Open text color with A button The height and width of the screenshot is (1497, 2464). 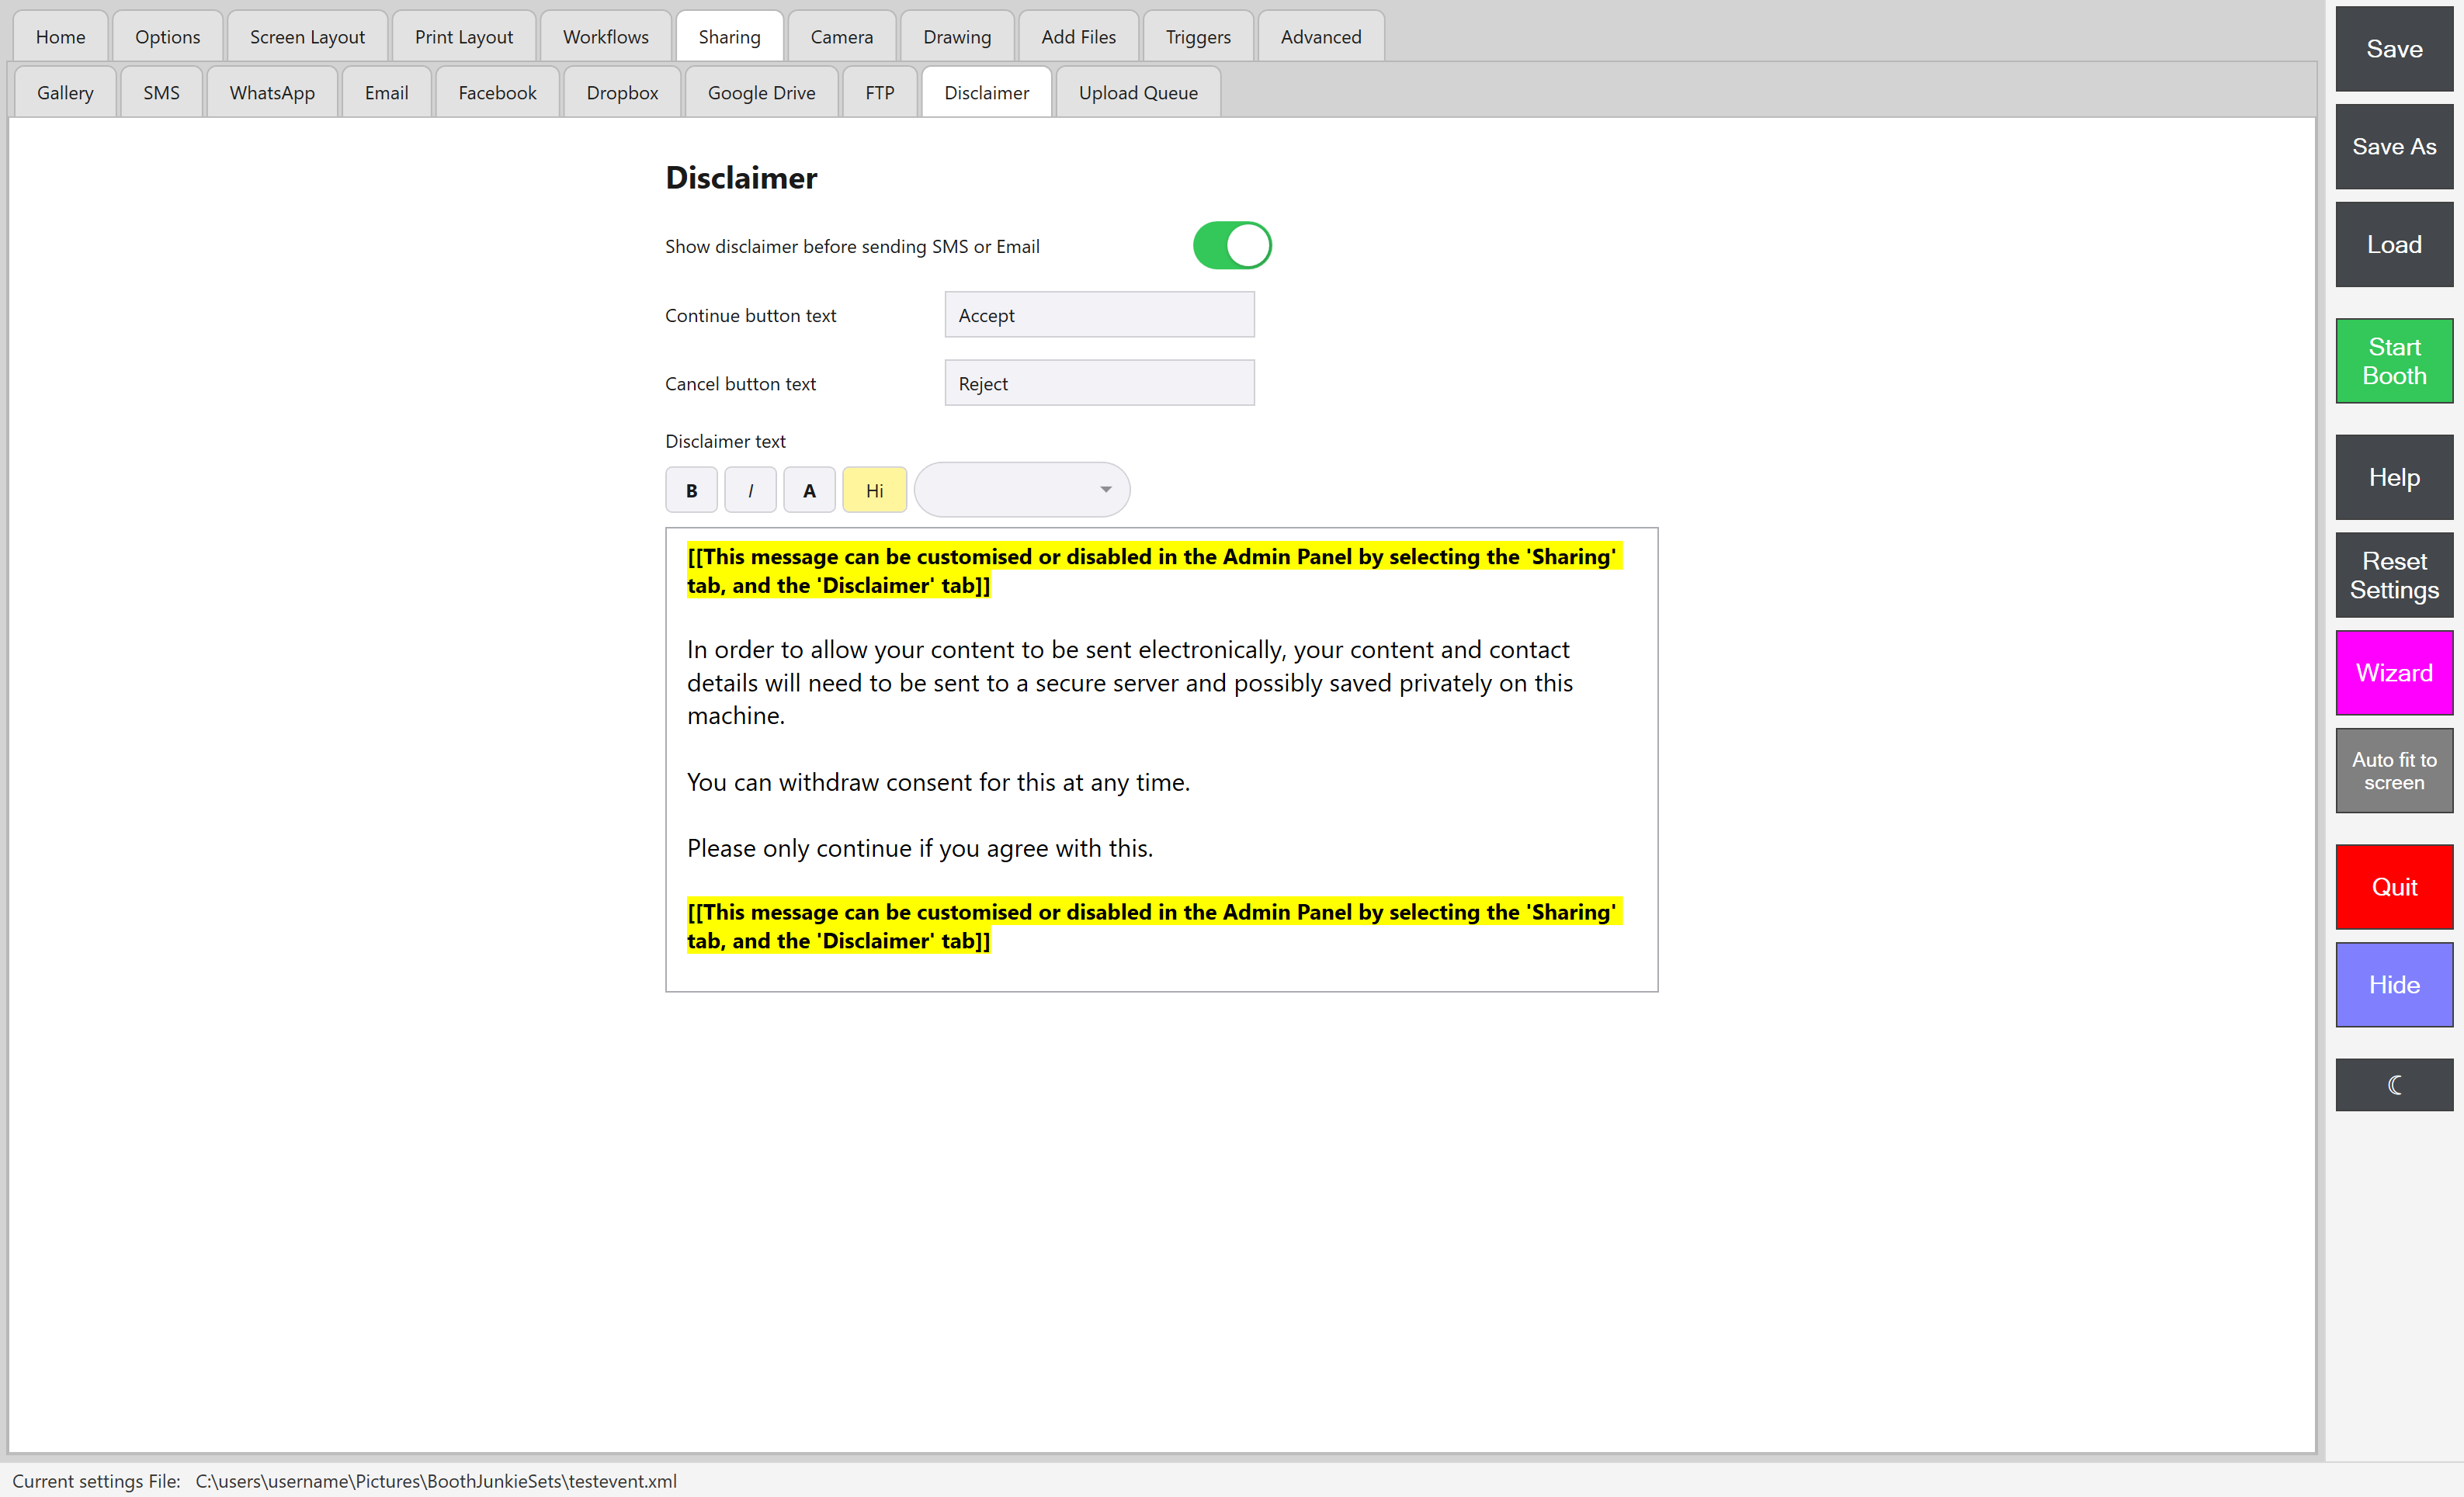[809, 490]
